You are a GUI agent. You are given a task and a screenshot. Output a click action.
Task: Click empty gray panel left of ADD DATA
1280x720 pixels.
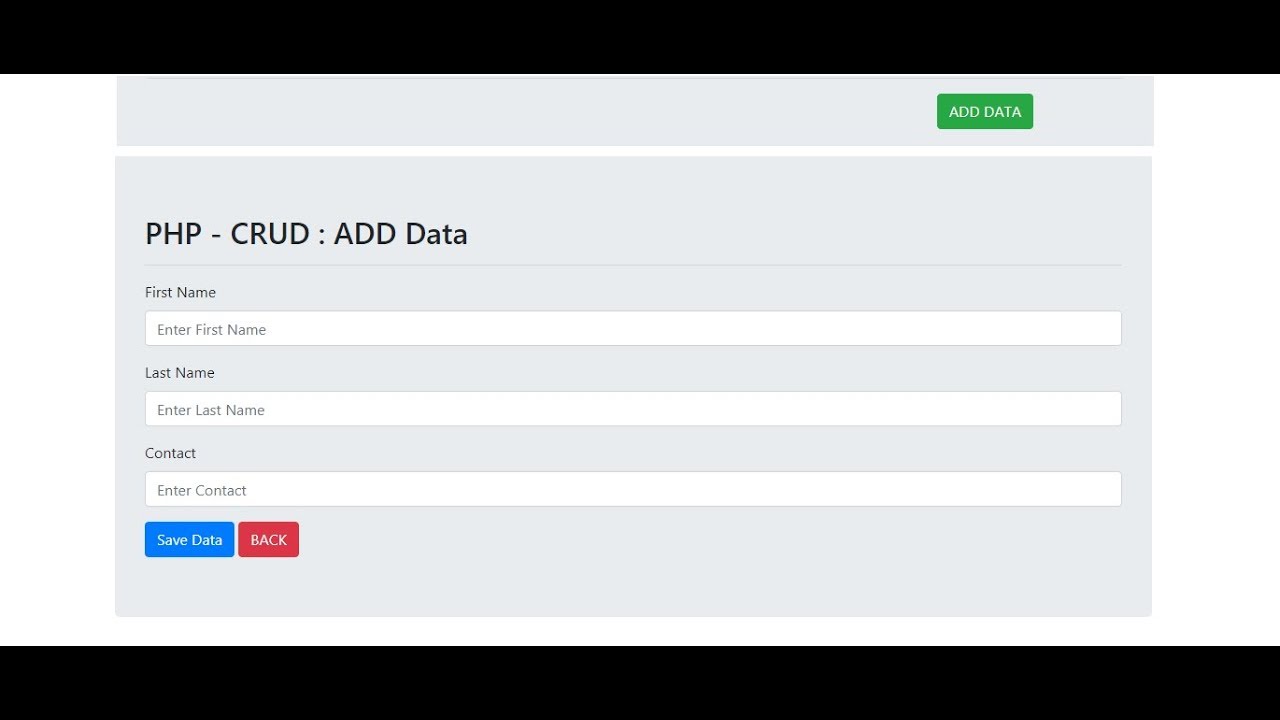pos(500,112)
